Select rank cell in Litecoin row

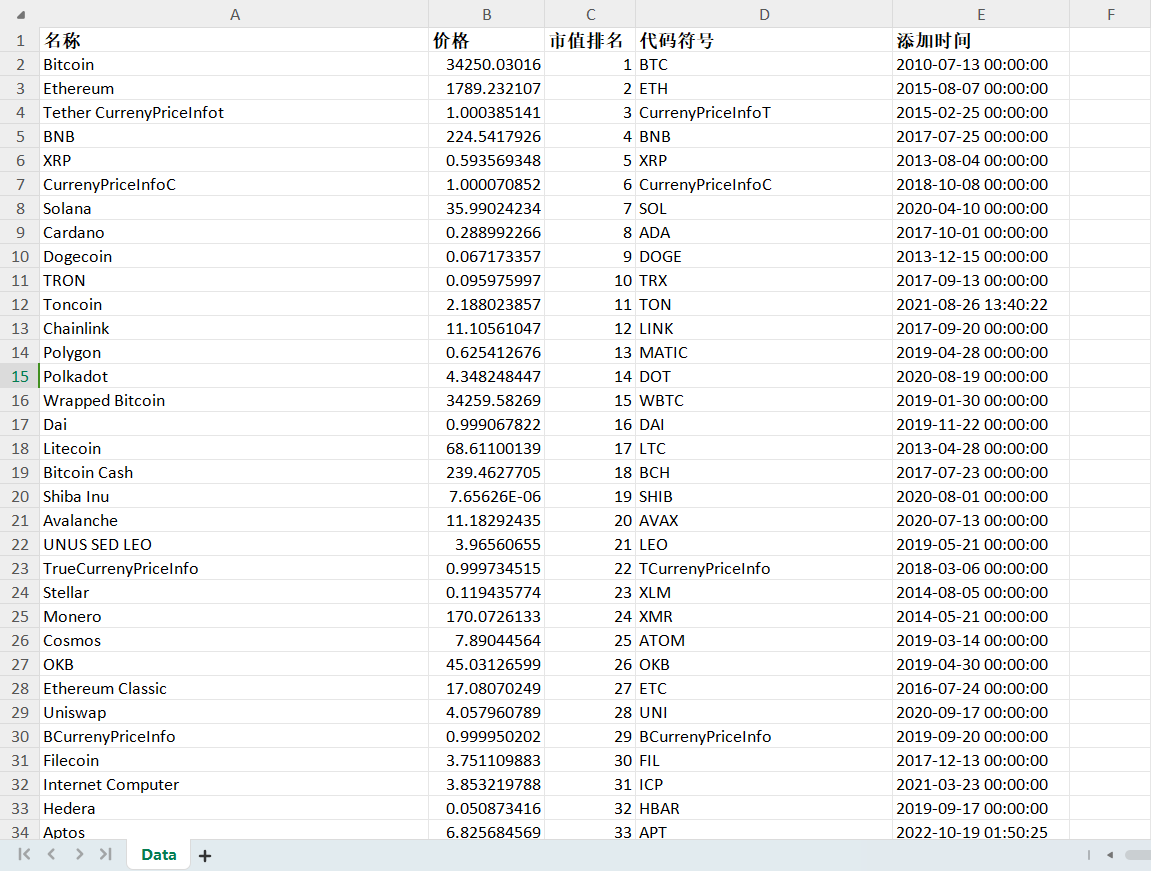[590, 448]
